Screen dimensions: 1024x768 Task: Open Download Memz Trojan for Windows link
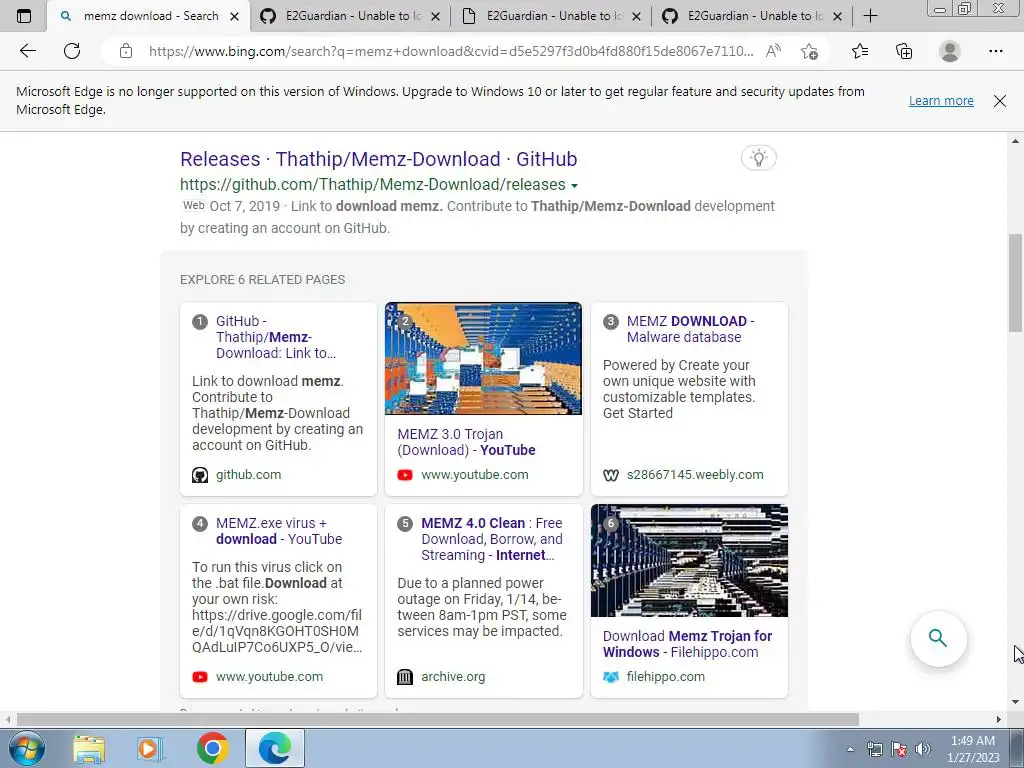click(x=688, y=644)
